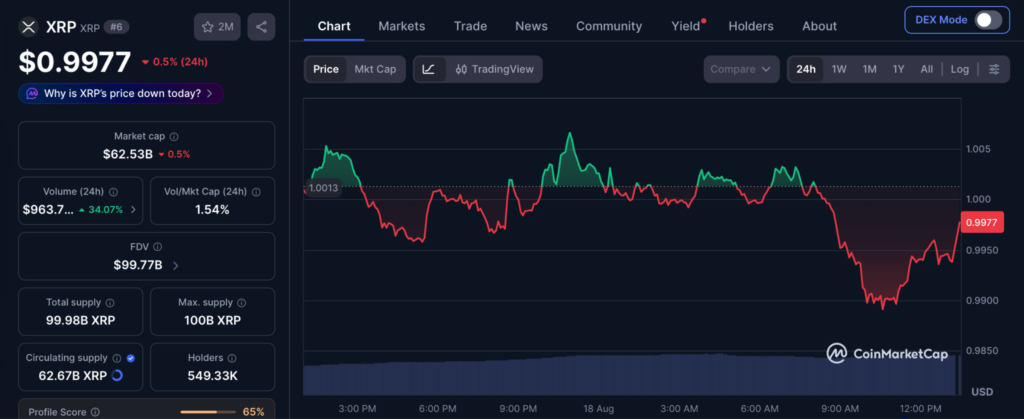Open the line chart view icon
The height and width of the screenshot is (419, 1024).
[429, 69]
